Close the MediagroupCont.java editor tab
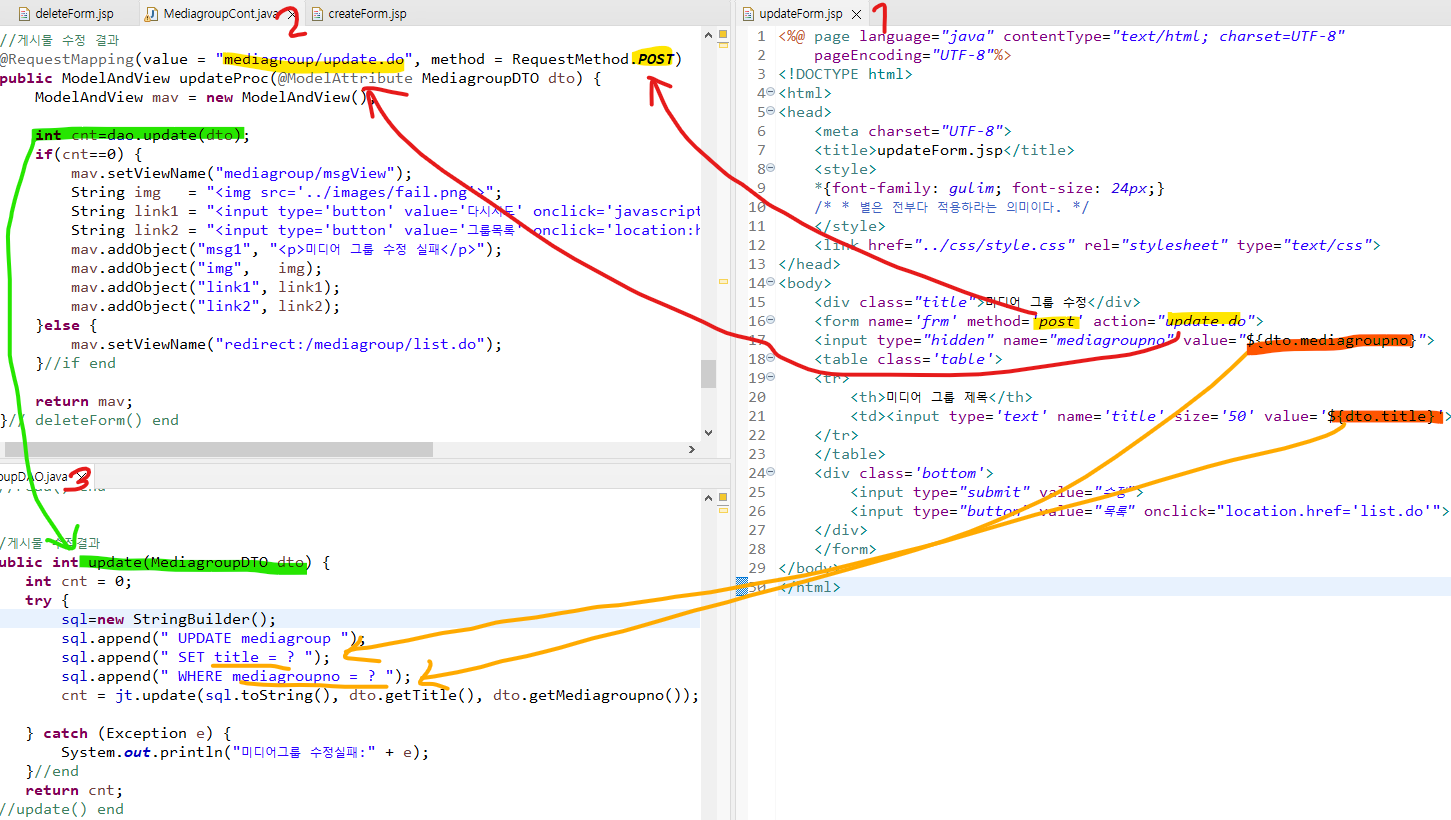Screen dimensions: 1451x820 pos(291,14)
